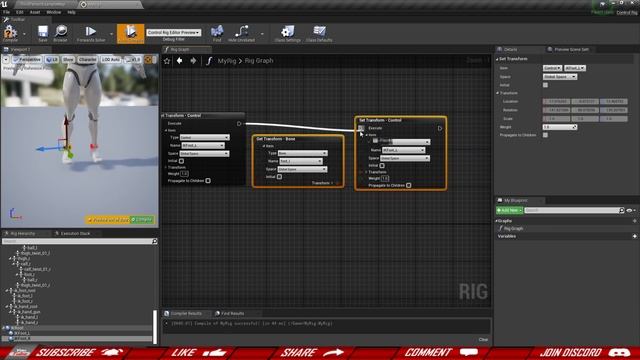The height and width of the screenshot is (360, 640).
Task: Open the Help menu
Action: click(x=71, y=12)
